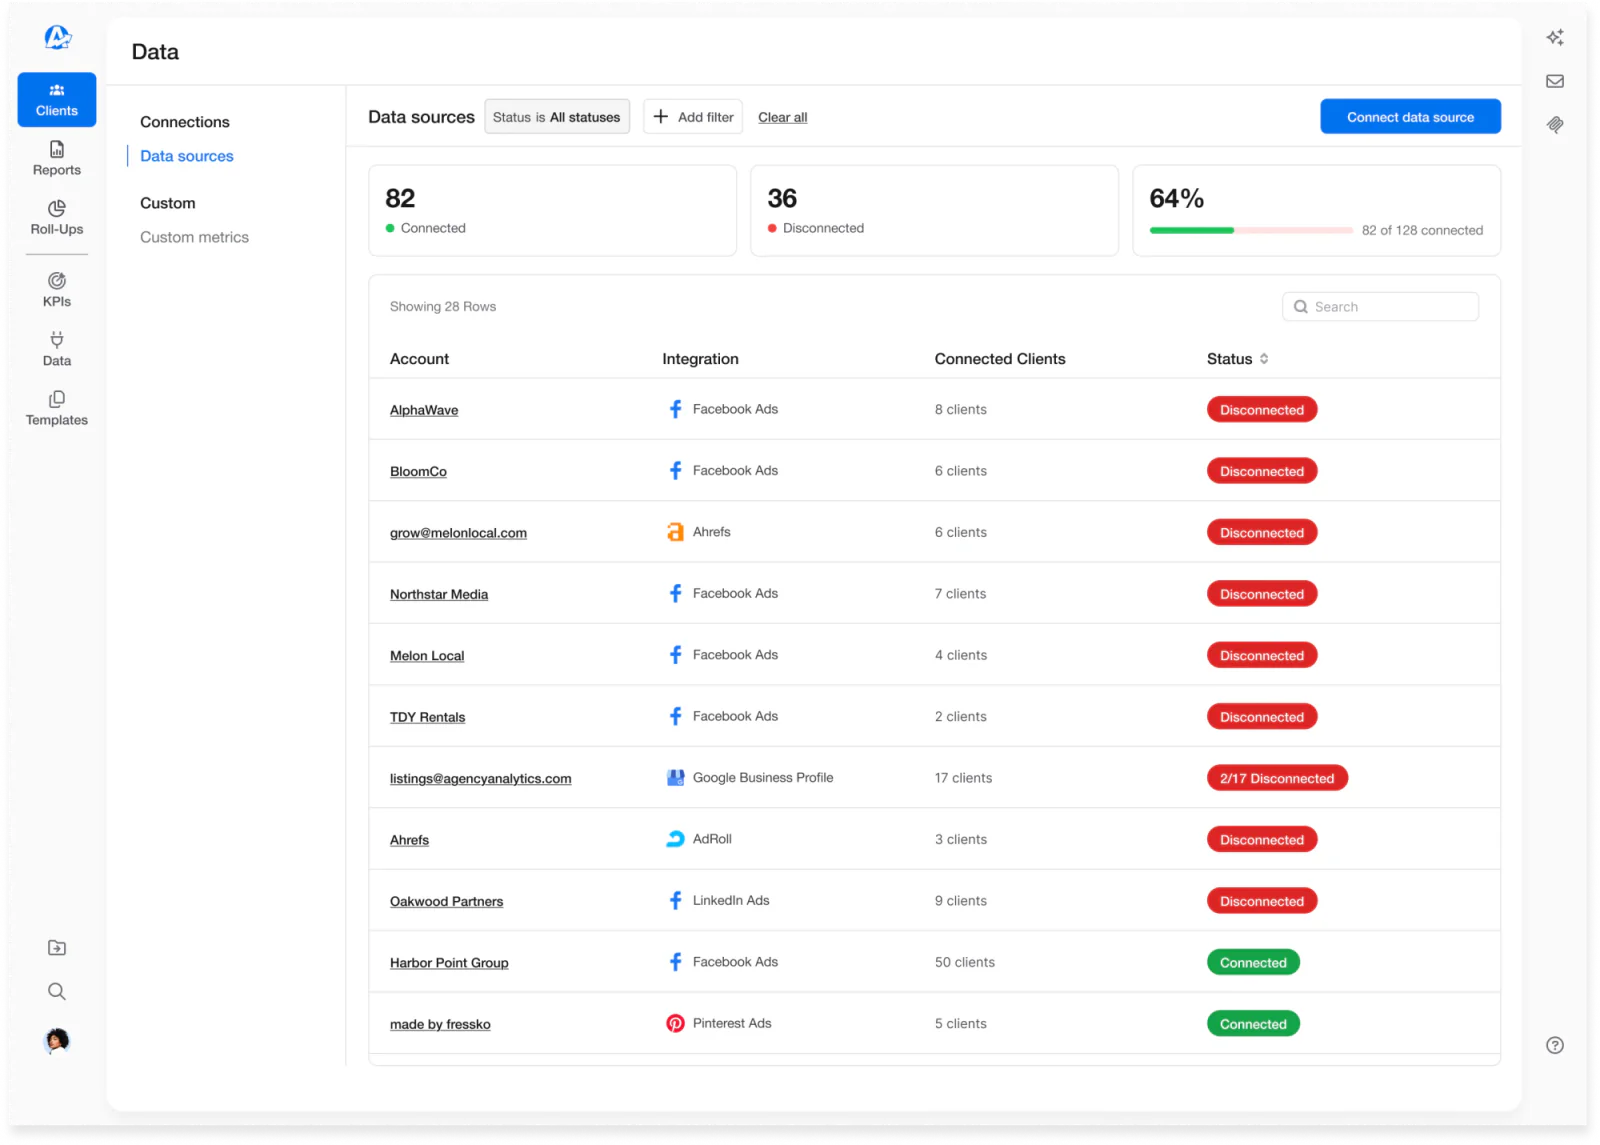Click Connect data source button
The width and height of the screenshot is (1600, 1145).
(1410, 117)
